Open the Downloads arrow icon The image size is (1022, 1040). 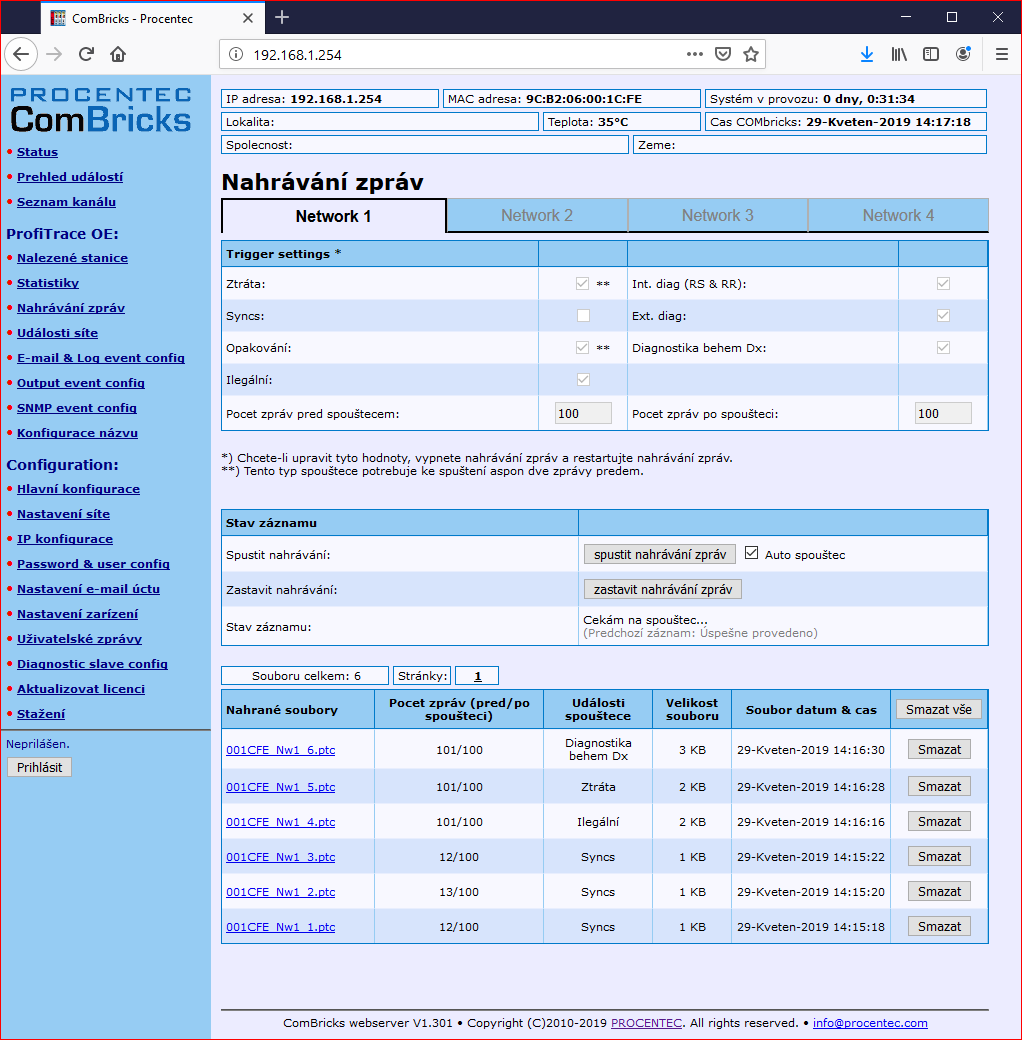[x=867, y=54]
